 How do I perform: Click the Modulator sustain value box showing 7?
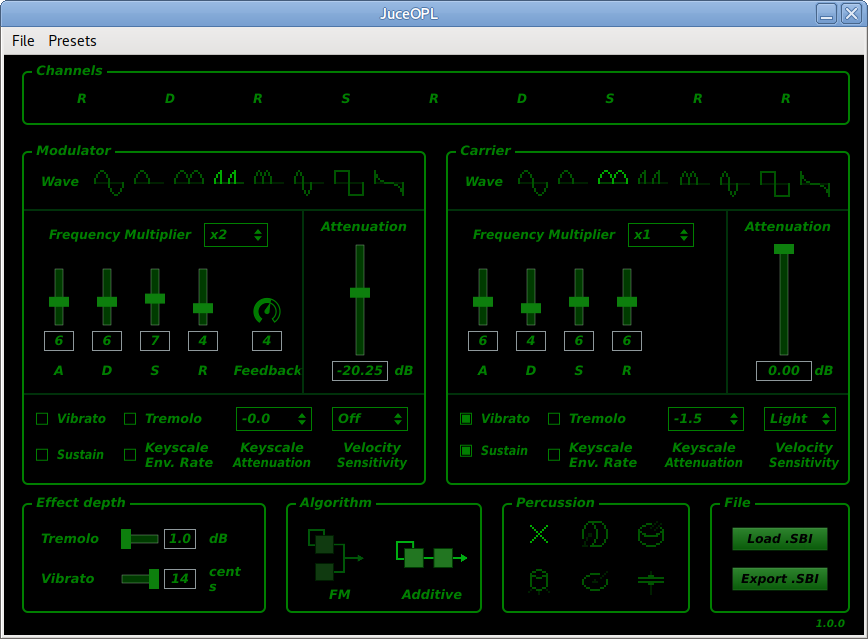(x=155, y=341)
